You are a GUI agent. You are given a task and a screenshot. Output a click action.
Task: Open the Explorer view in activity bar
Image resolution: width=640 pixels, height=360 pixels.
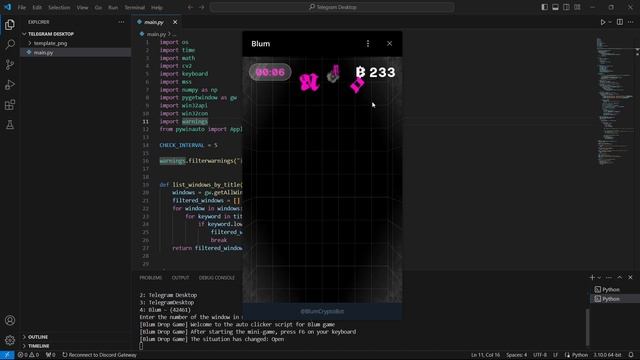click(10, 24)
